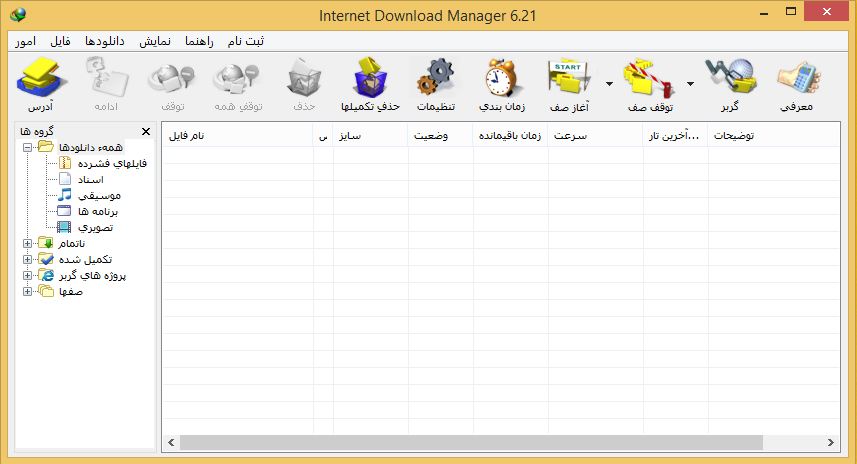
Task: Open the دانلودها menu
Action: 105,42
